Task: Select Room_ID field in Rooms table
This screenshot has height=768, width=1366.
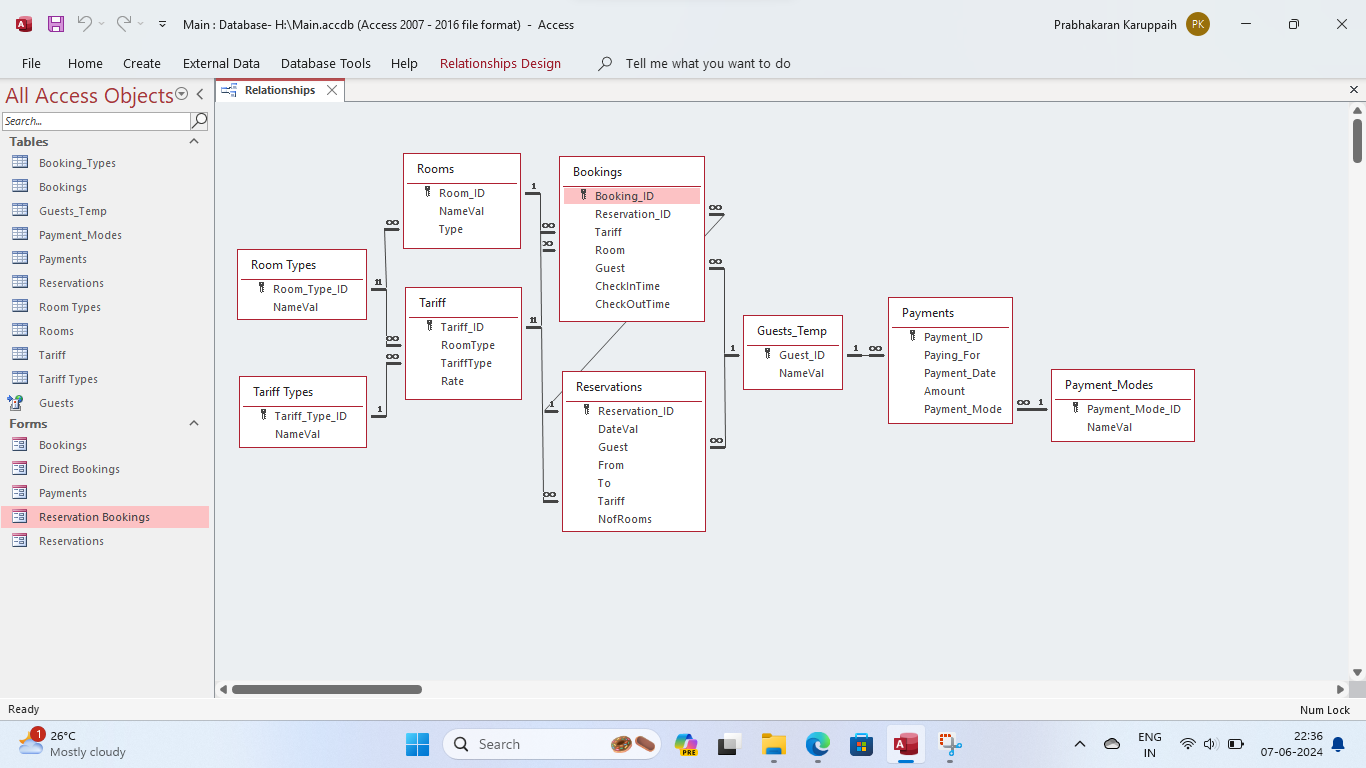Action: (x=462, y=193)
